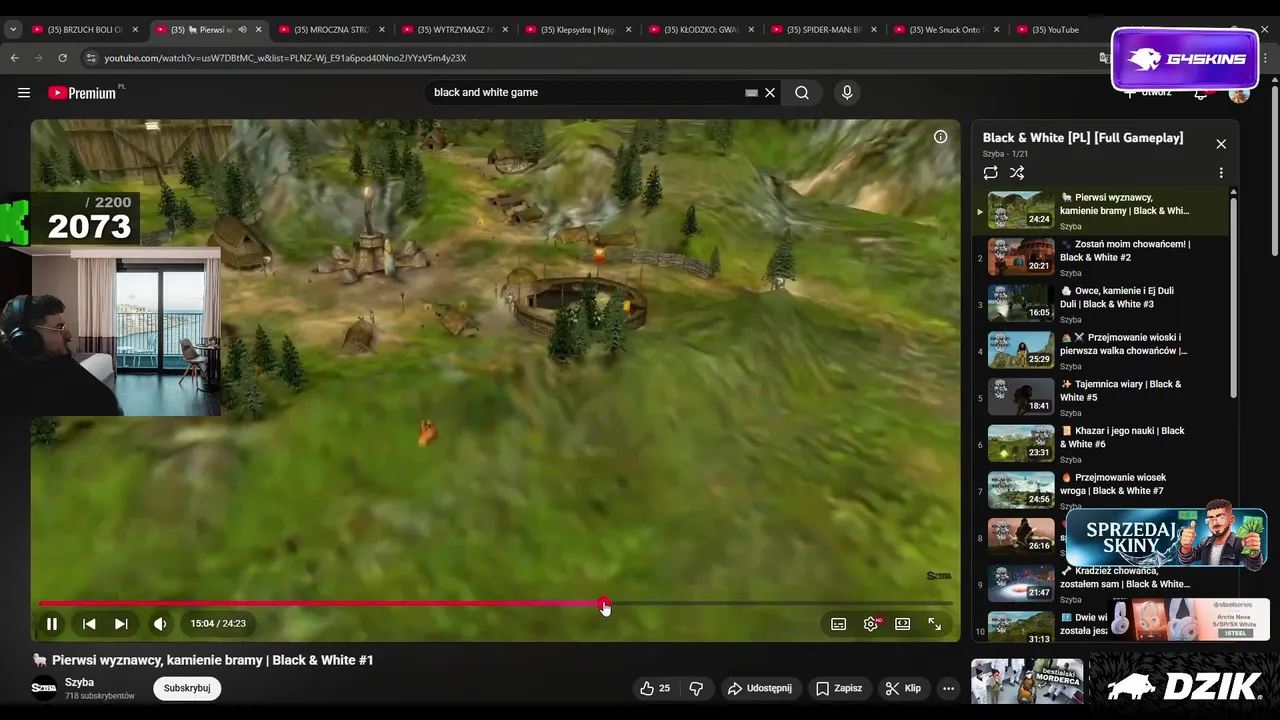Screen dimensions: 1280x720
Task: Close the playlist panel
Action: point(1221,144)
